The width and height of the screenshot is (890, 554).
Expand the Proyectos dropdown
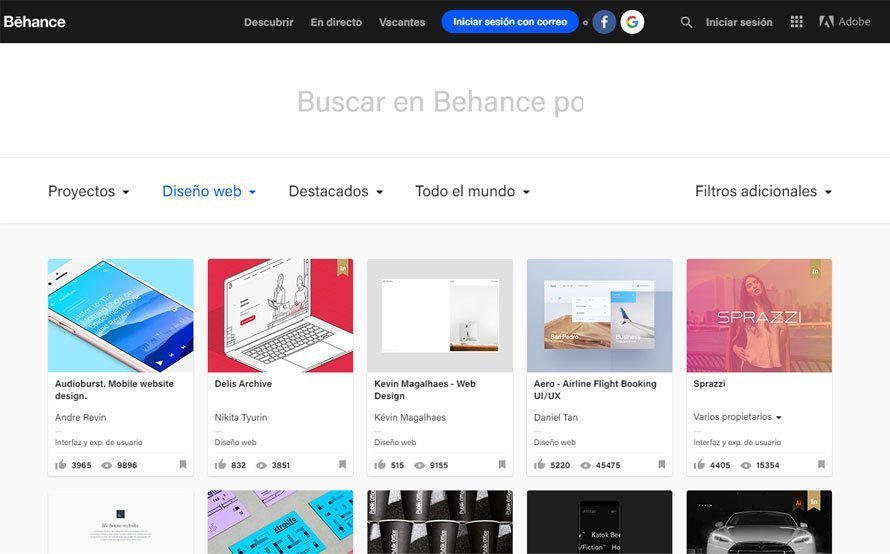pyautogui.click(x=89, y=191)
